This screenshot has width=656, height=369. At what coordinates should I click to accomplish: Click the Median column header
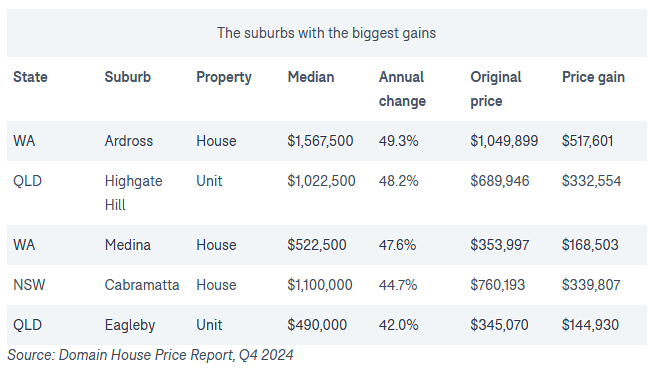[311, 77]
